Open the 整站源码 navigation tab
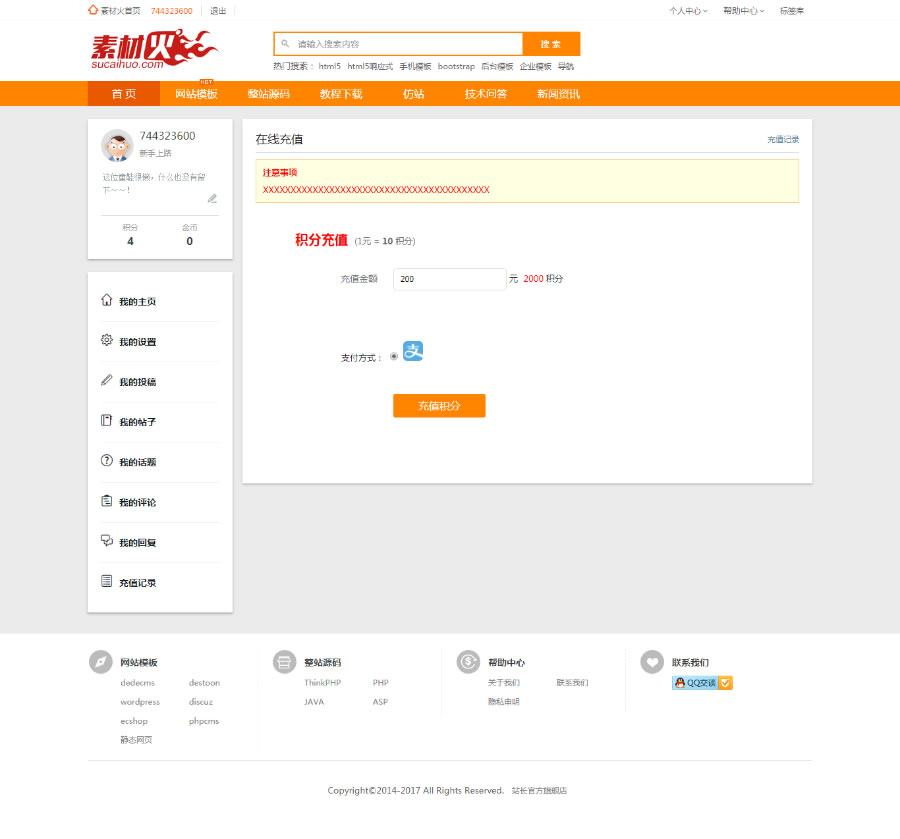The image size is (900, 839). 269,94
